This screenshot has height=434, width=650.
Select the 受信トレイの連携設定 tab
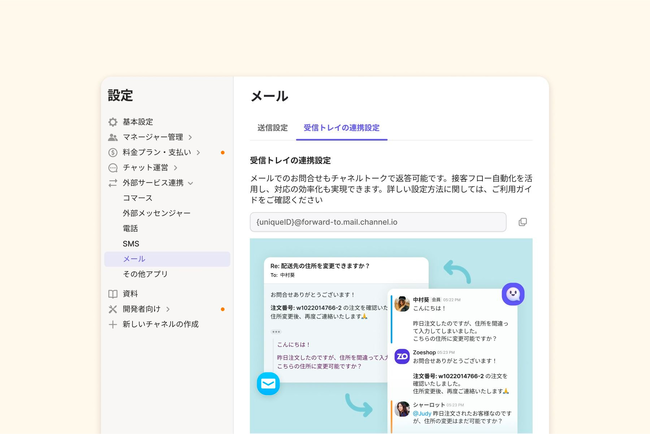click(x=342, y=128)
